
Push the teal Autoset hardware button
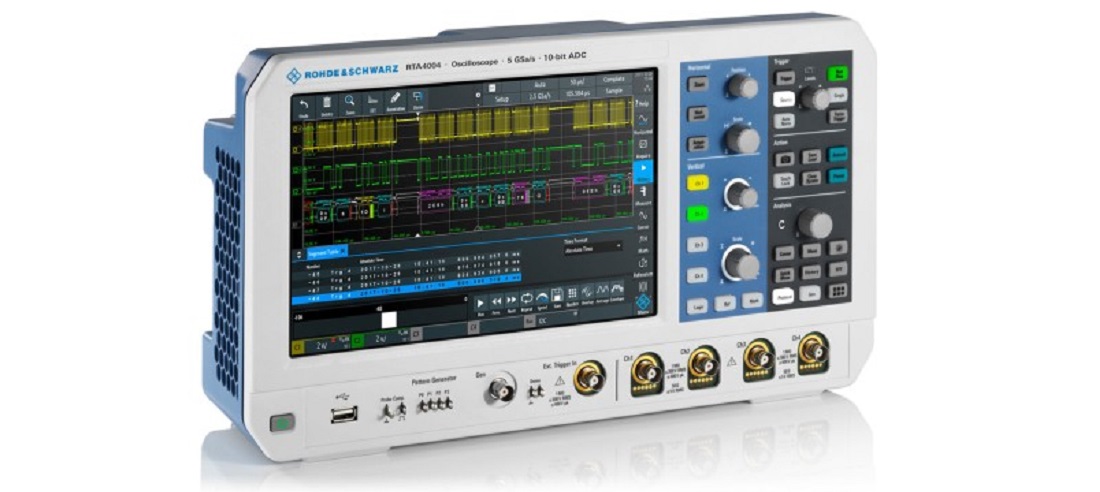838,154
